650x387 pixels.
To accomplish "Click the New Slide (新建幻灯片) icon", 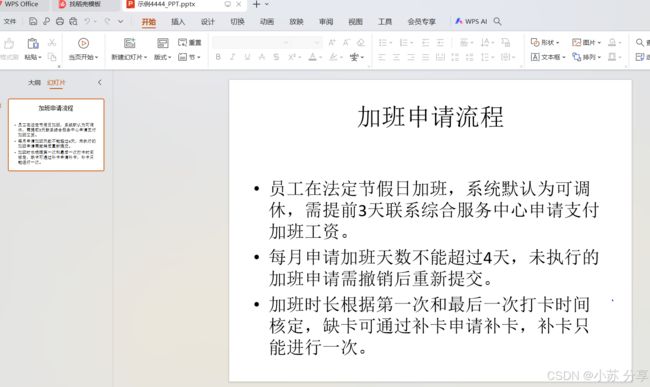I will tap(129, 43).
